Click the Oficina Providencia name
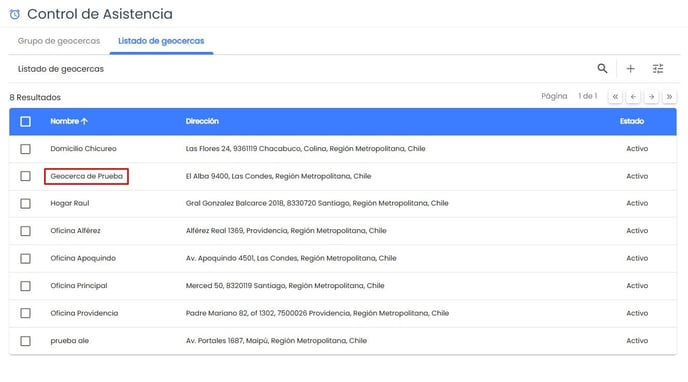Screen dimensions: 688x382 84,313
